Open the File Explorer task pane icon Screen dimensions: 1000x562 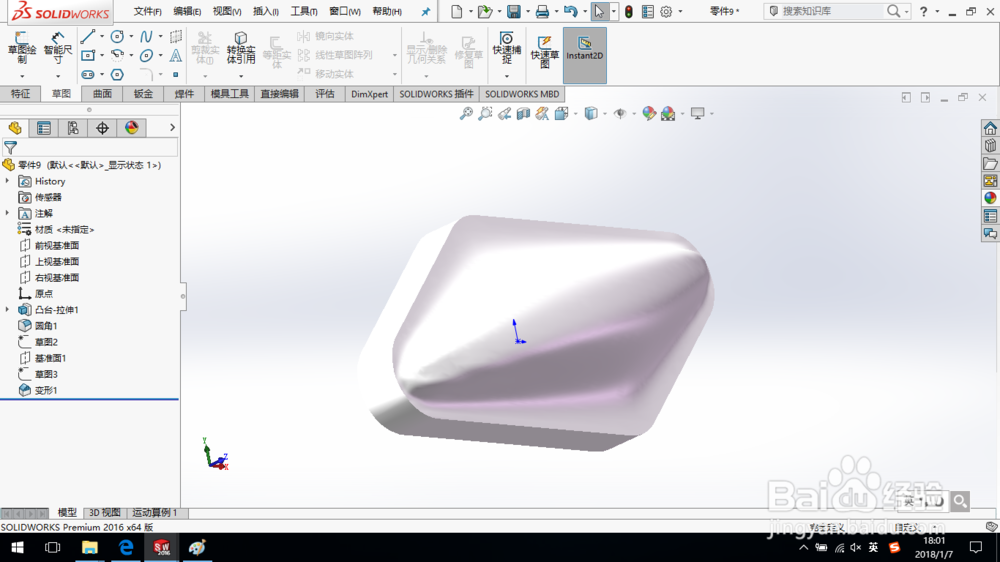pos(990,164)
